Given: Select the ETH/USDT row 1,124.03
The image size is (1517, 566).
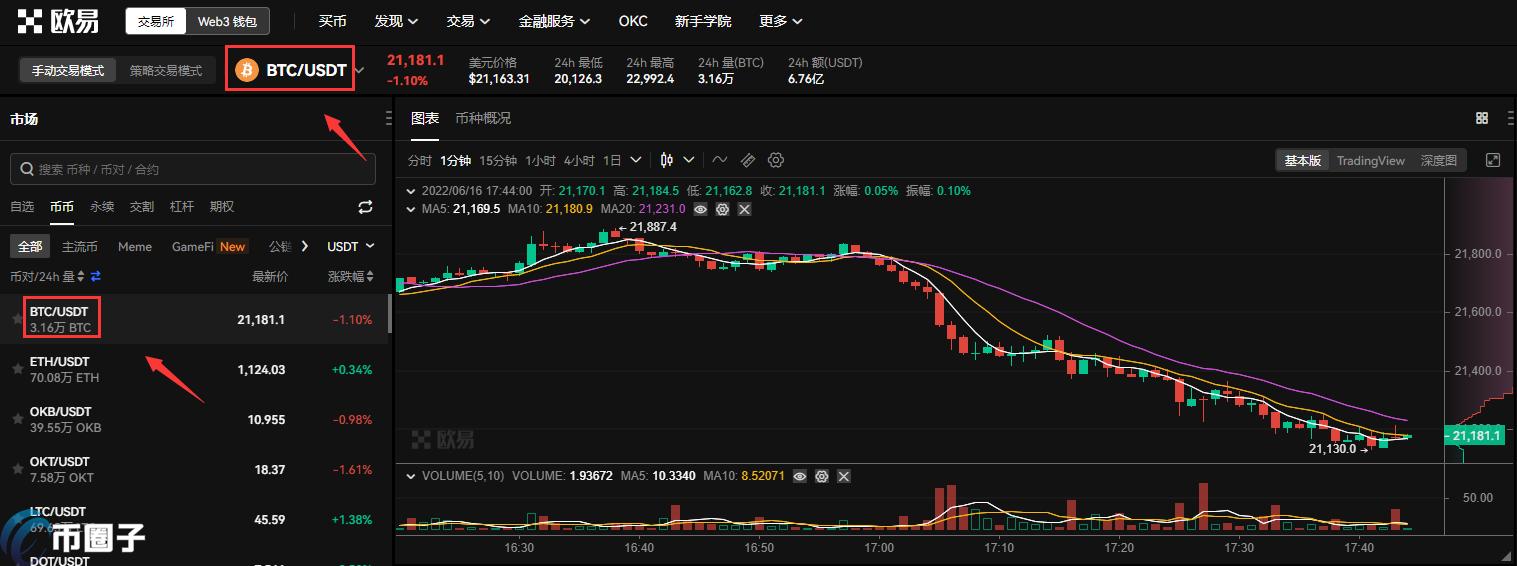Looking at the screenshot, I should 194,369.
